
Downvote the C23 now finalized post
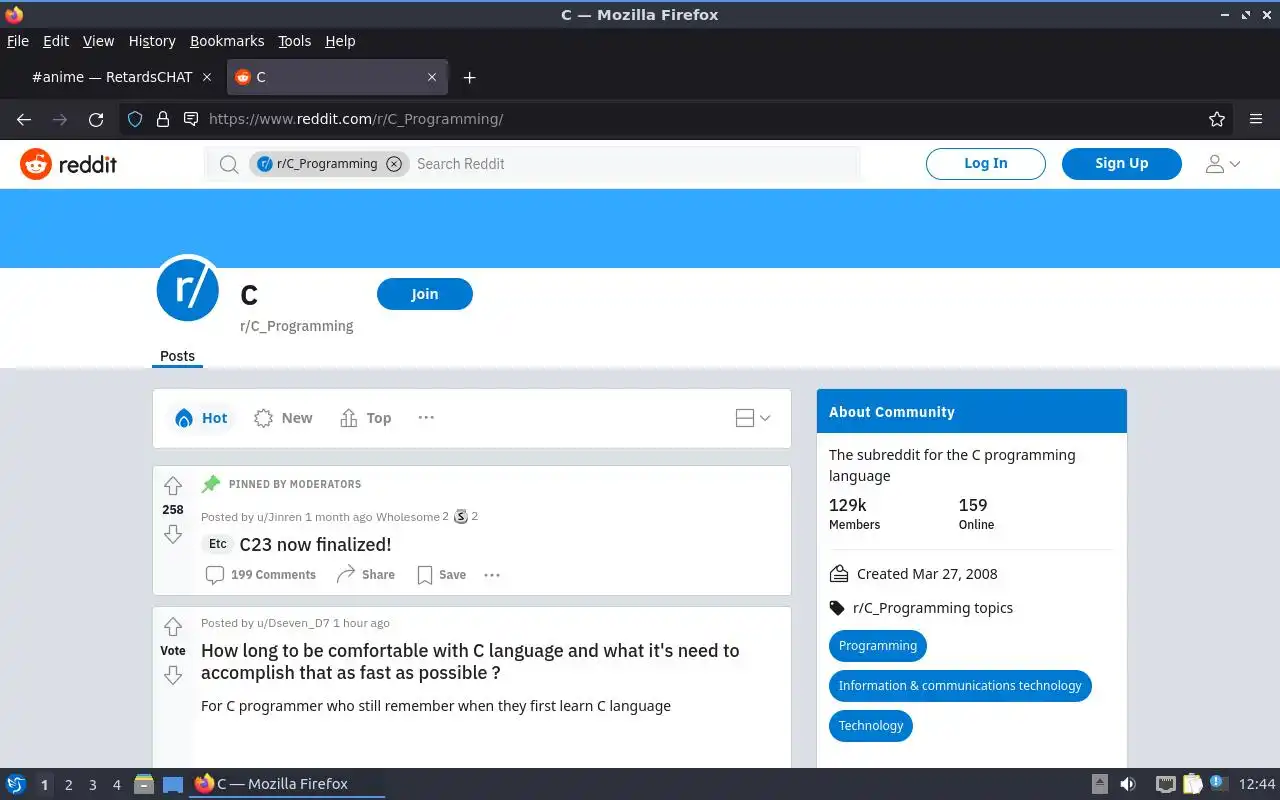pos(173,535)
